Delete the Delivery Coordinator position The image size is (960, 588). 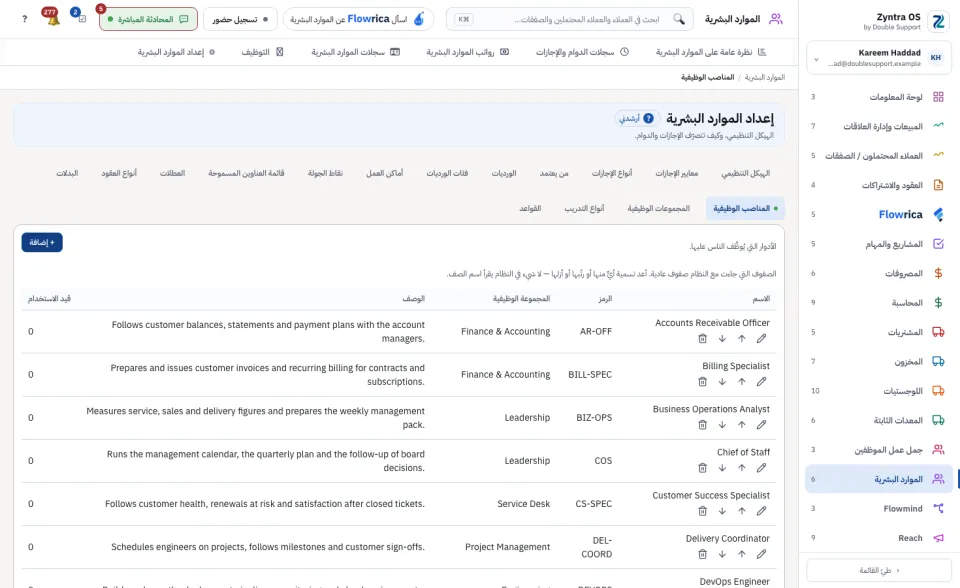click(x=702, y=554)
